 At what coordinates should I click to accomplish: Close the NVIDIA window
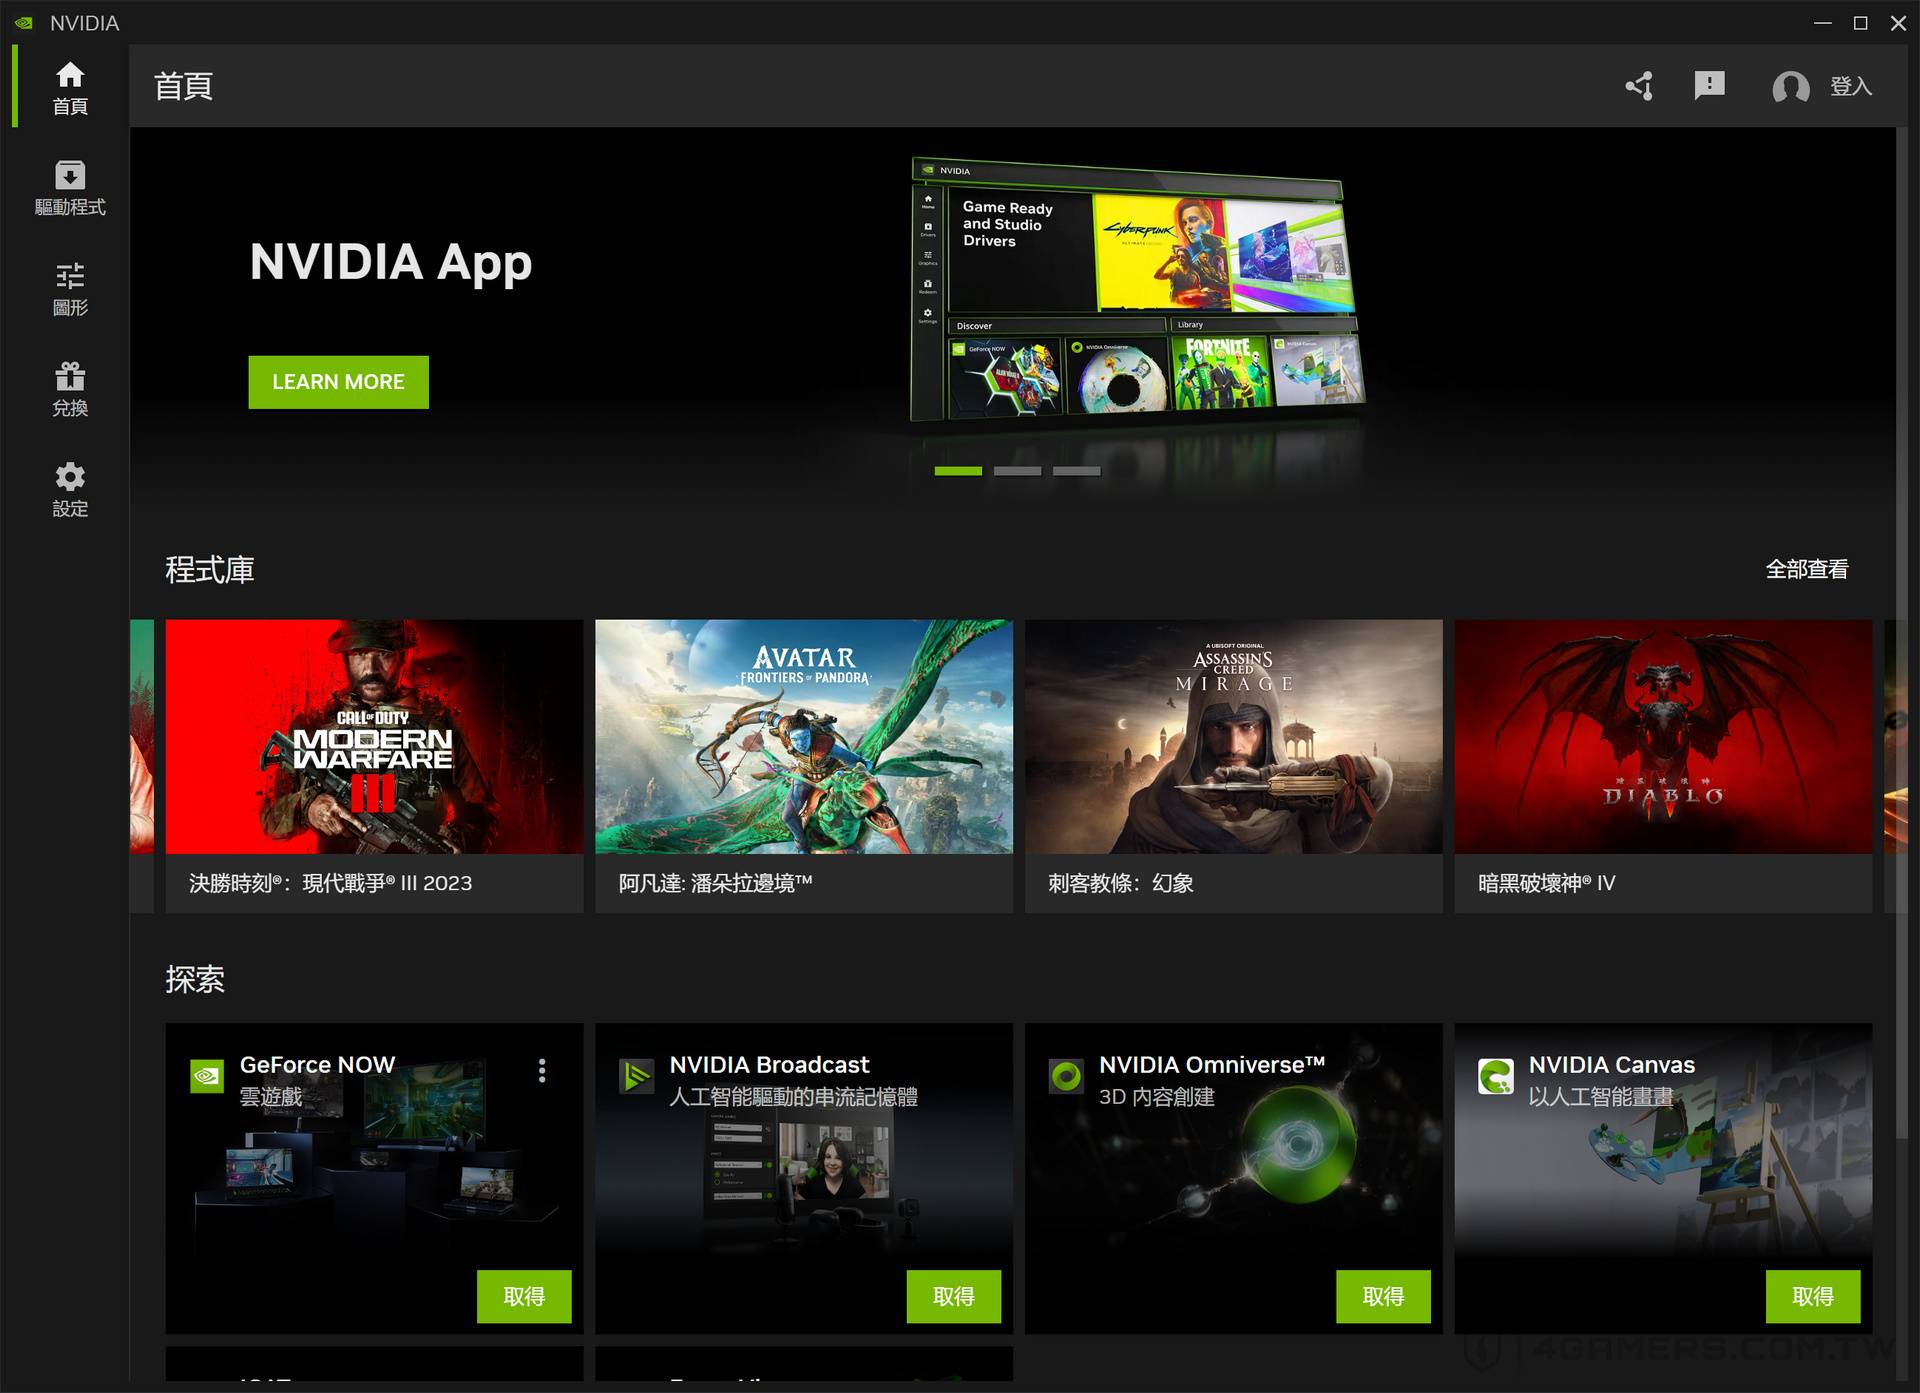[x=1898, y=22]
